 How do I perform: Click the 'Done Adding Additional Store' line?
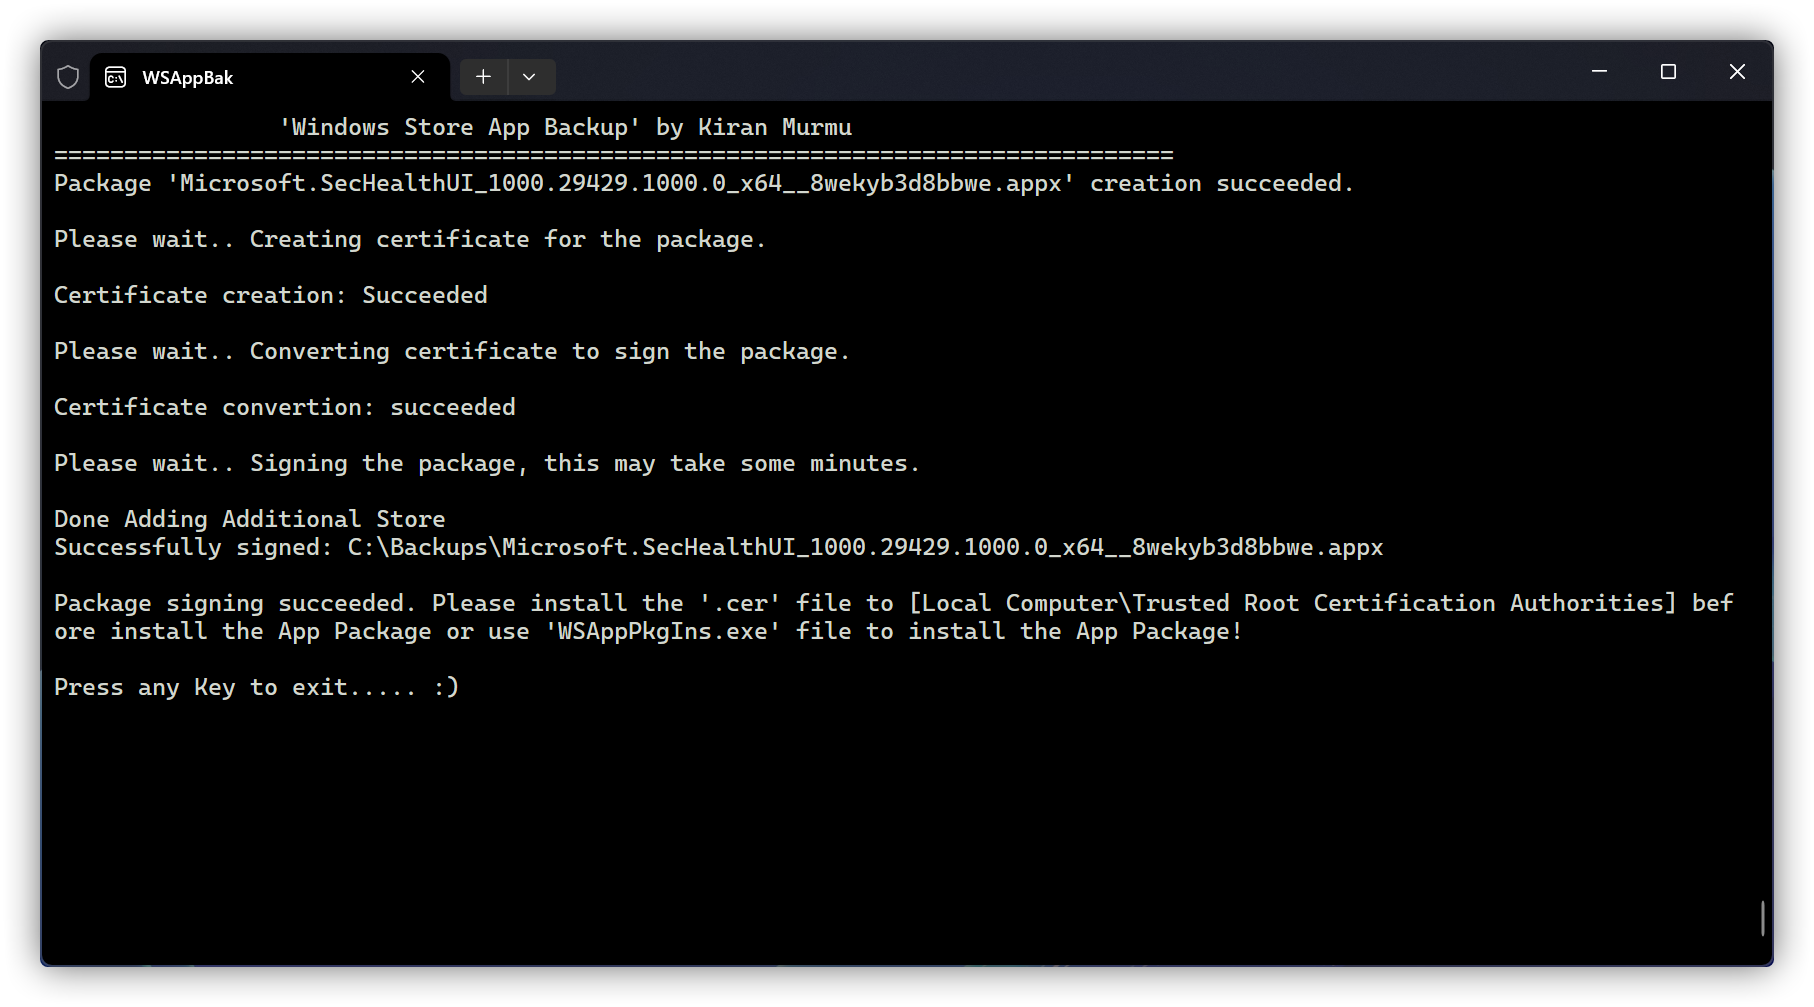pyautogui.click(x=249, y=520)
